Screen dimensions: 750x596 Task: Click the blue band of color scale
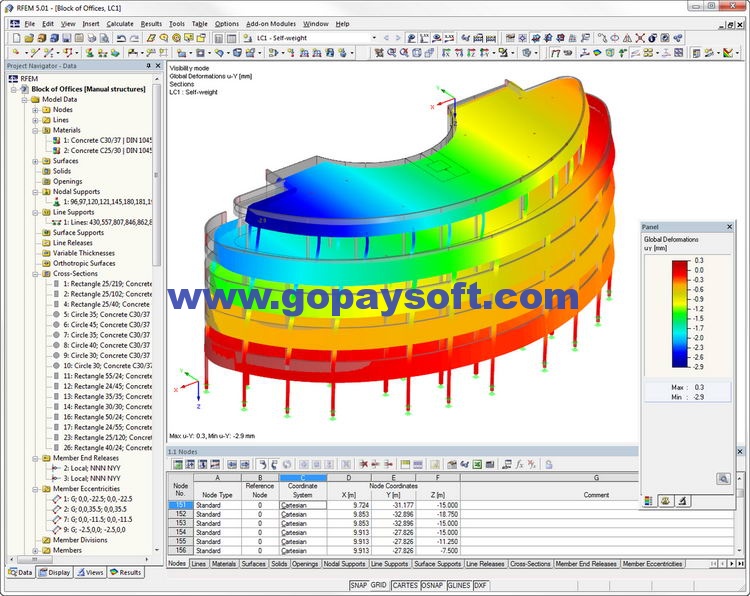680,356
